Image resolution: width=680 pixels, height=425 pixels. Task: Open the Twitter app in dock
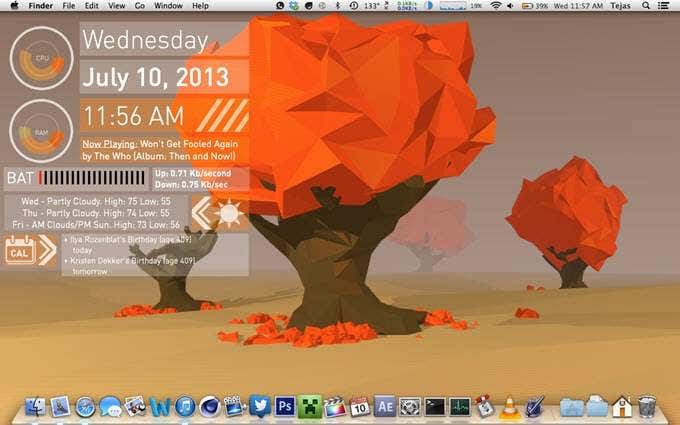click(260, 406)
